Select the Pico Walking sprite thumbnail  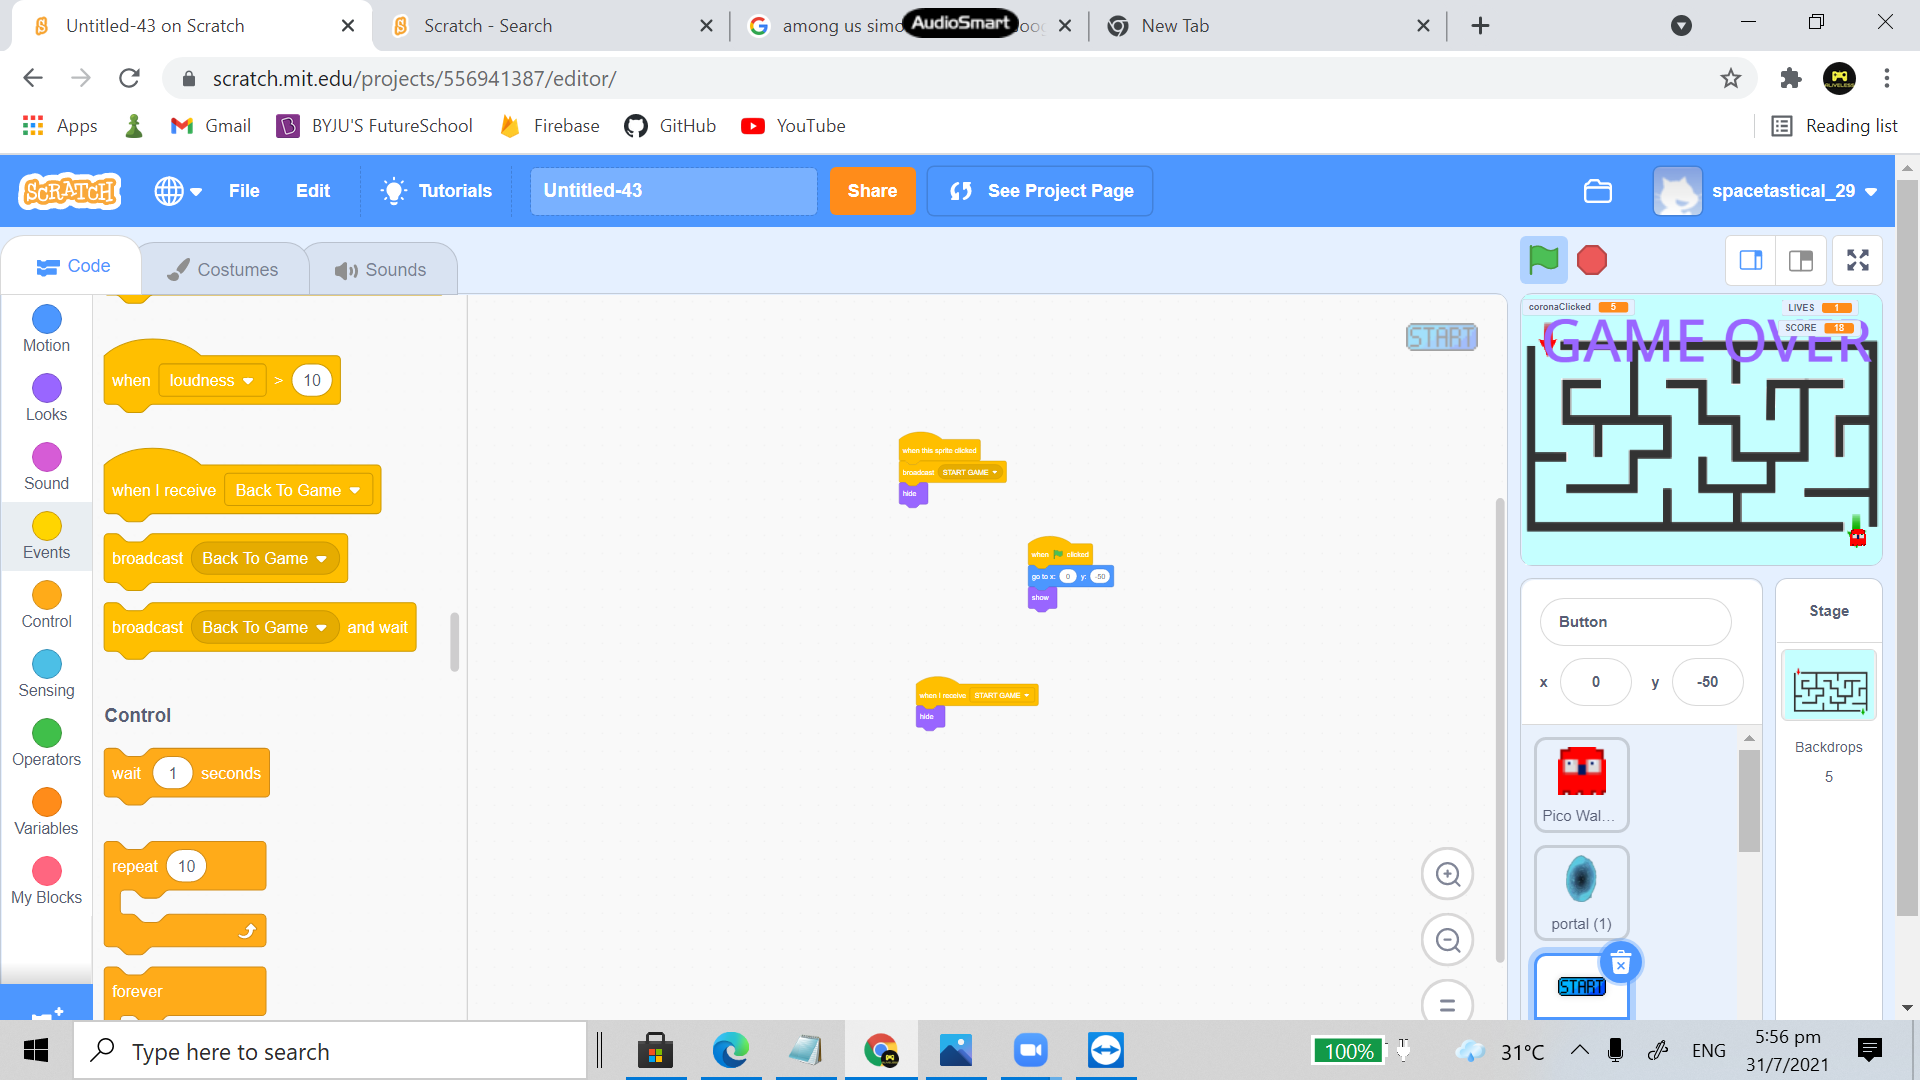pyautogui.click(x=1581, y=784)
